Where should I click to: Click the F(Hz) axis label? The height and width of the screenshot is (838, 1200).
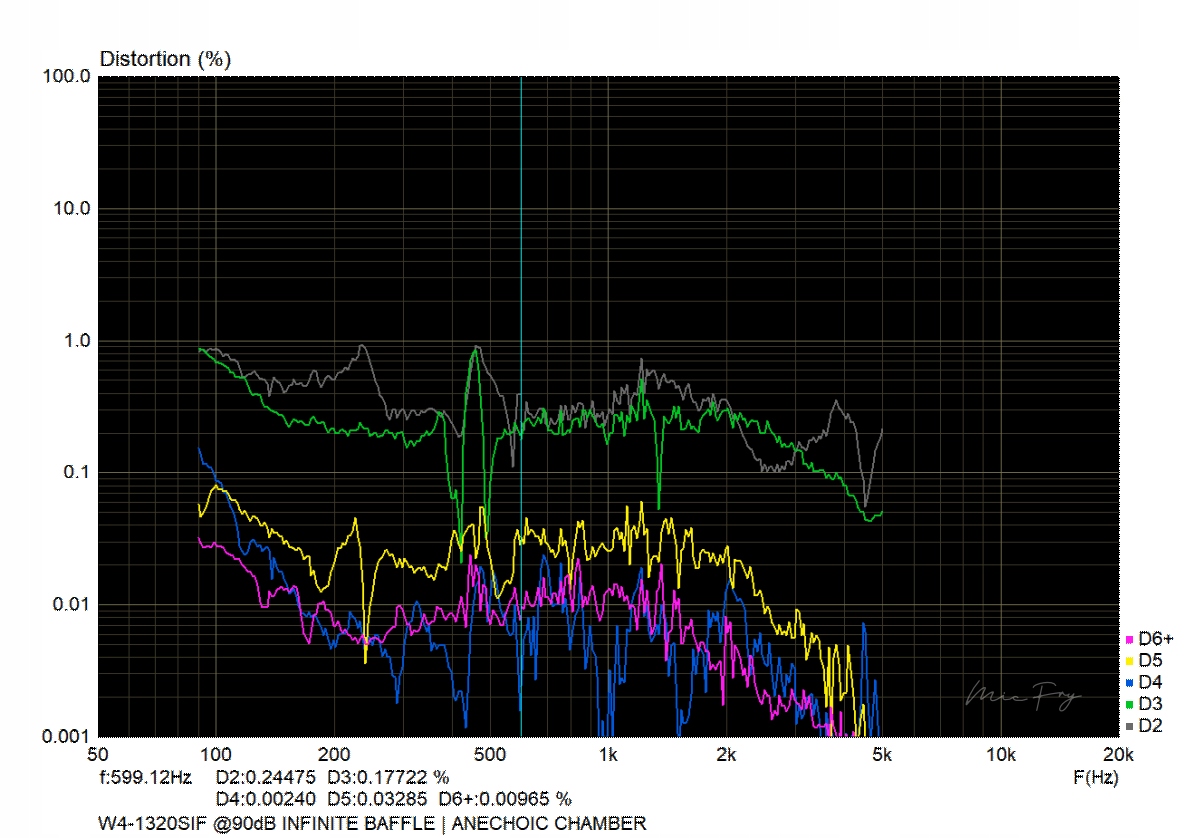1094,777
